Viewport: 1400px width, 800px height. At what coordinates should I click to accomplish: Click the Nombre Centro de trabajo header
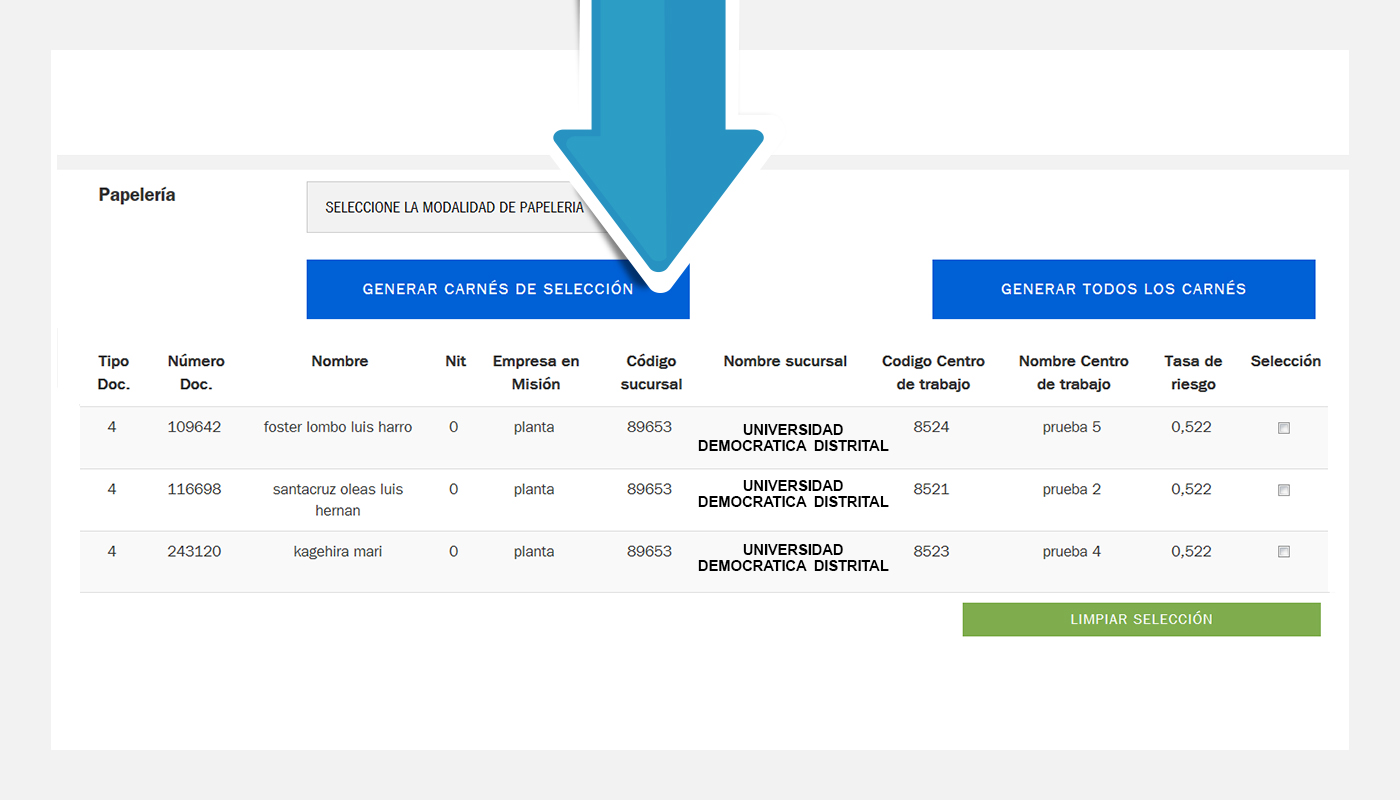[x=1073, y=372]
